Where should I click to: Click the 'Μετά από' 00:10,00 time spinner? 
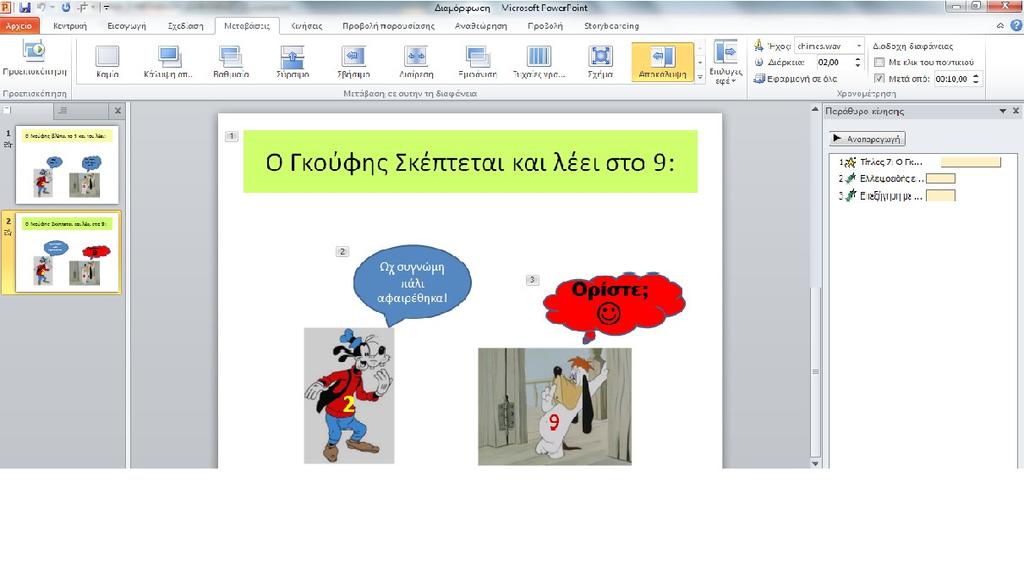coord(976,78)
